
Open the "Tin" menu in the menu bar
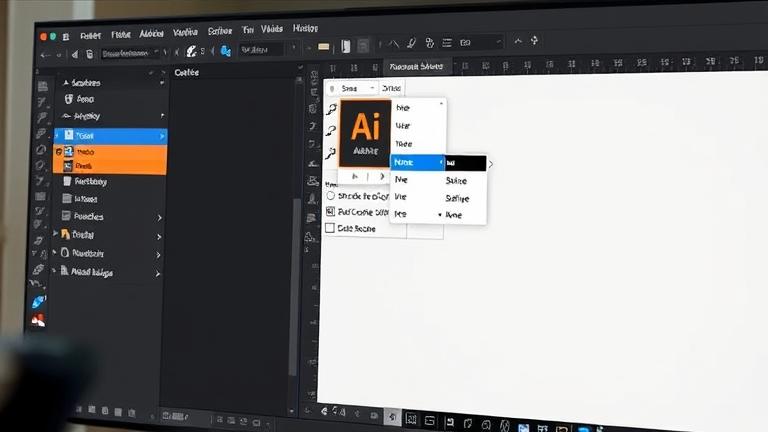[248, 30]
